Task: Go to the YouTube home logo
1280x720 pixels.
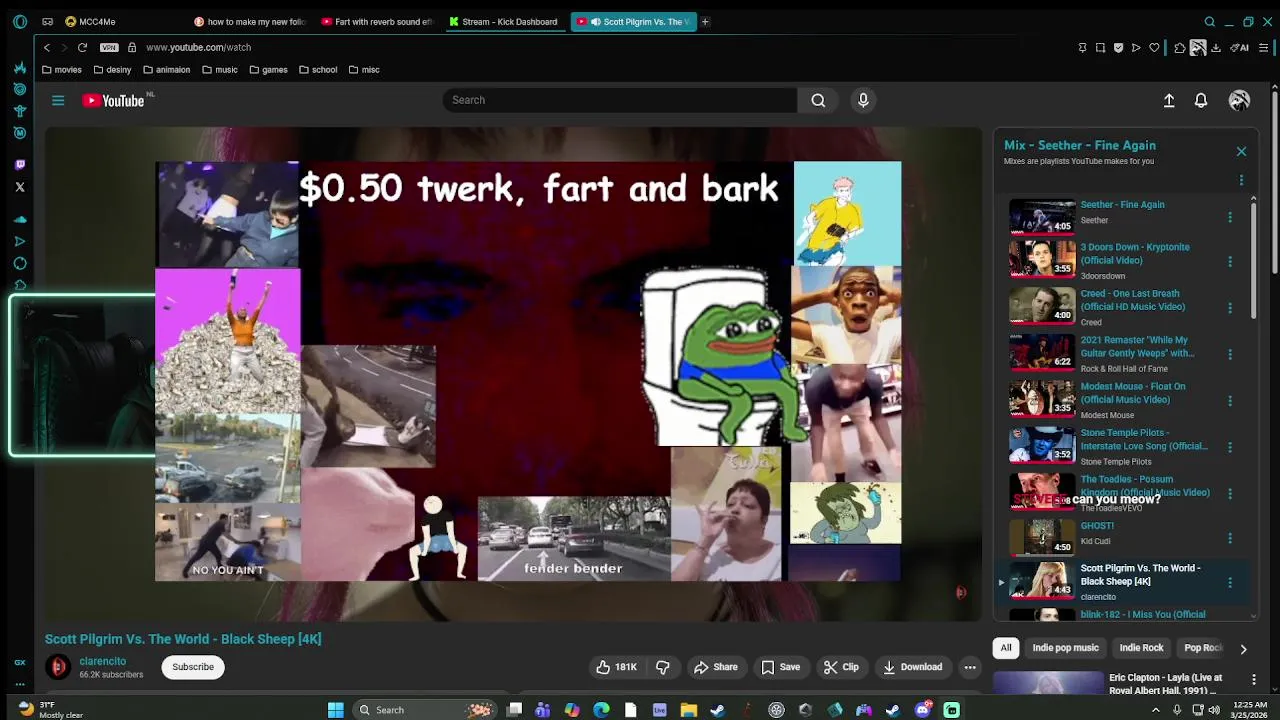Action: [113, 100]
